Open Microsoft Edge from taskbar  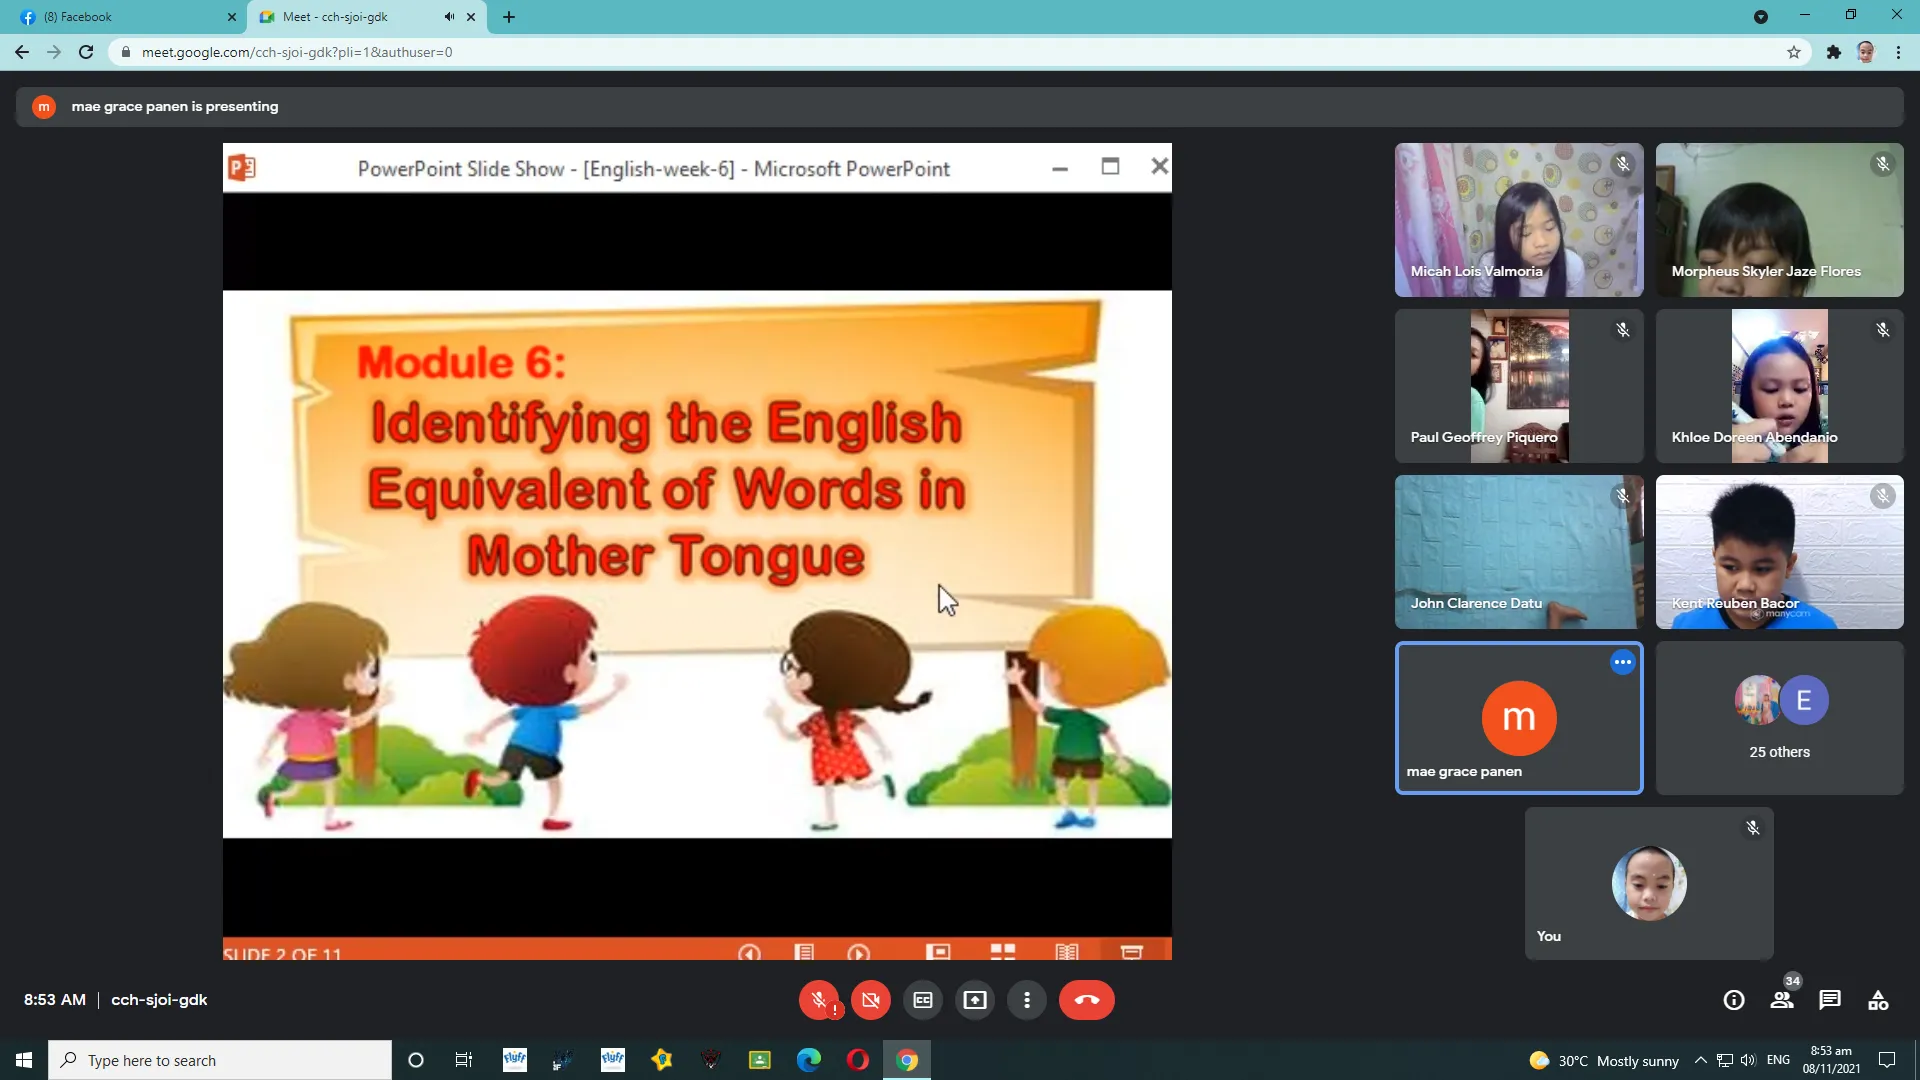(809, 1060)
